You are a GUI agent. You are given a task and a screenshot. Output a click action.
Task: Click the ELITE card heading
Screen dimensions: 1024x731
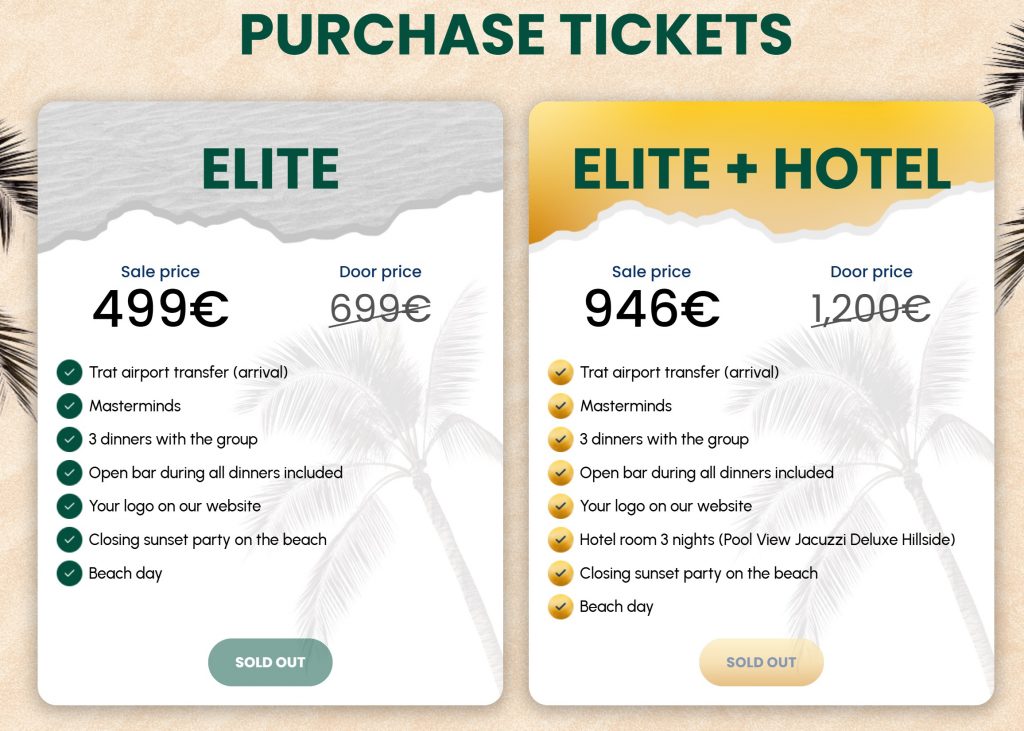pos(270,168)
